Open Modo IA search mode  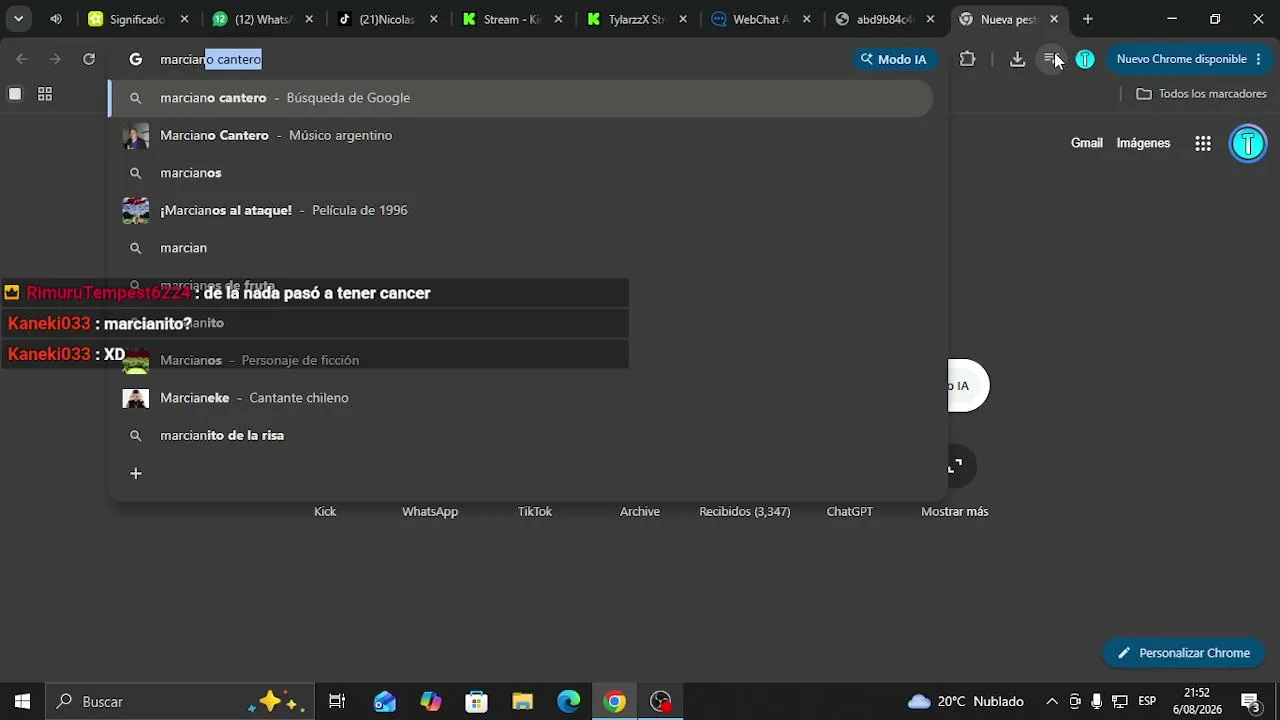tap(894, 59)
